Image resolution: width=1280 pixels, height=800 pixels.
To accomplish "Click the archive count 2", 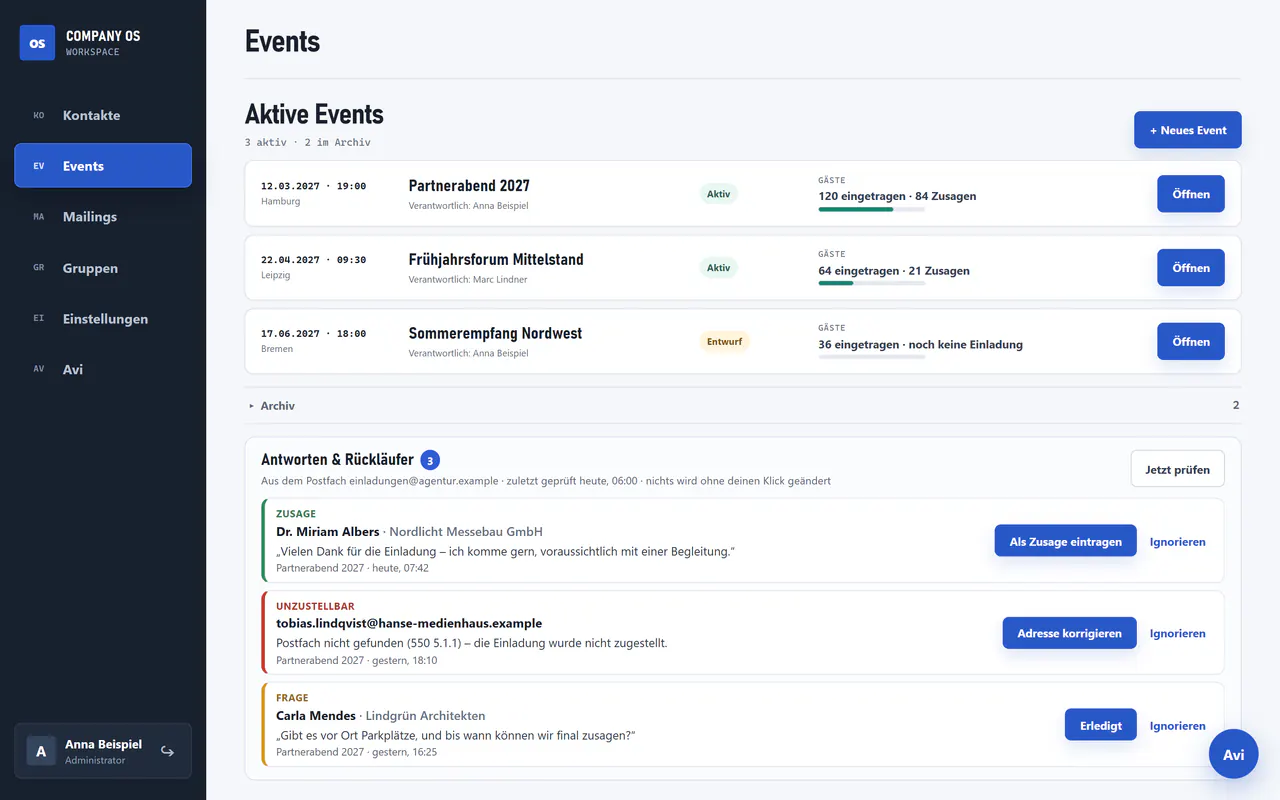I will pos(1236,406).
